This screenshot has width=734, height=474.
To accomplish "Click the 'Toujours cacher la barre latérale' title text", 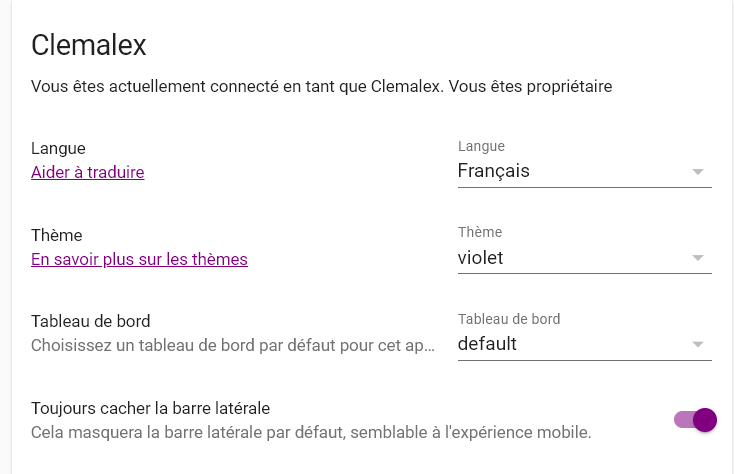I will 151,409.
